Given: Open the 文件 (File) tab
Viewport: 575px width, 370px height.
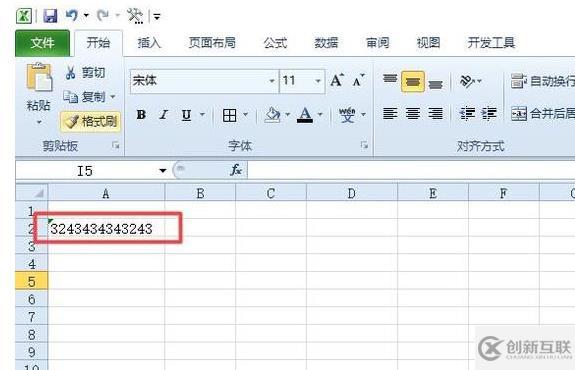Looking at the screenshot, I should (42, 43).
